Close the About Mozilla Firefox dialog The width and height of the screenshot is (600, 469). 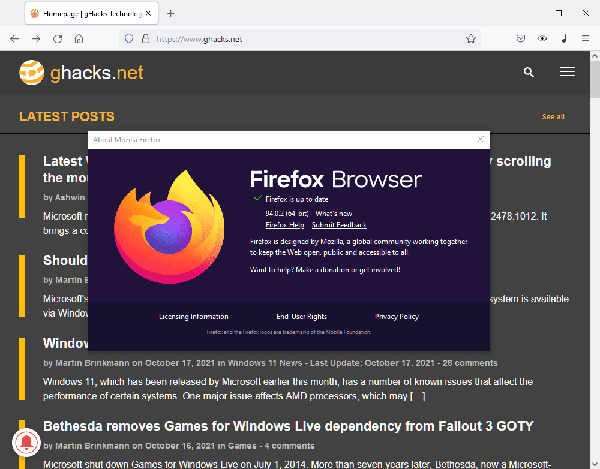[481, 140]
